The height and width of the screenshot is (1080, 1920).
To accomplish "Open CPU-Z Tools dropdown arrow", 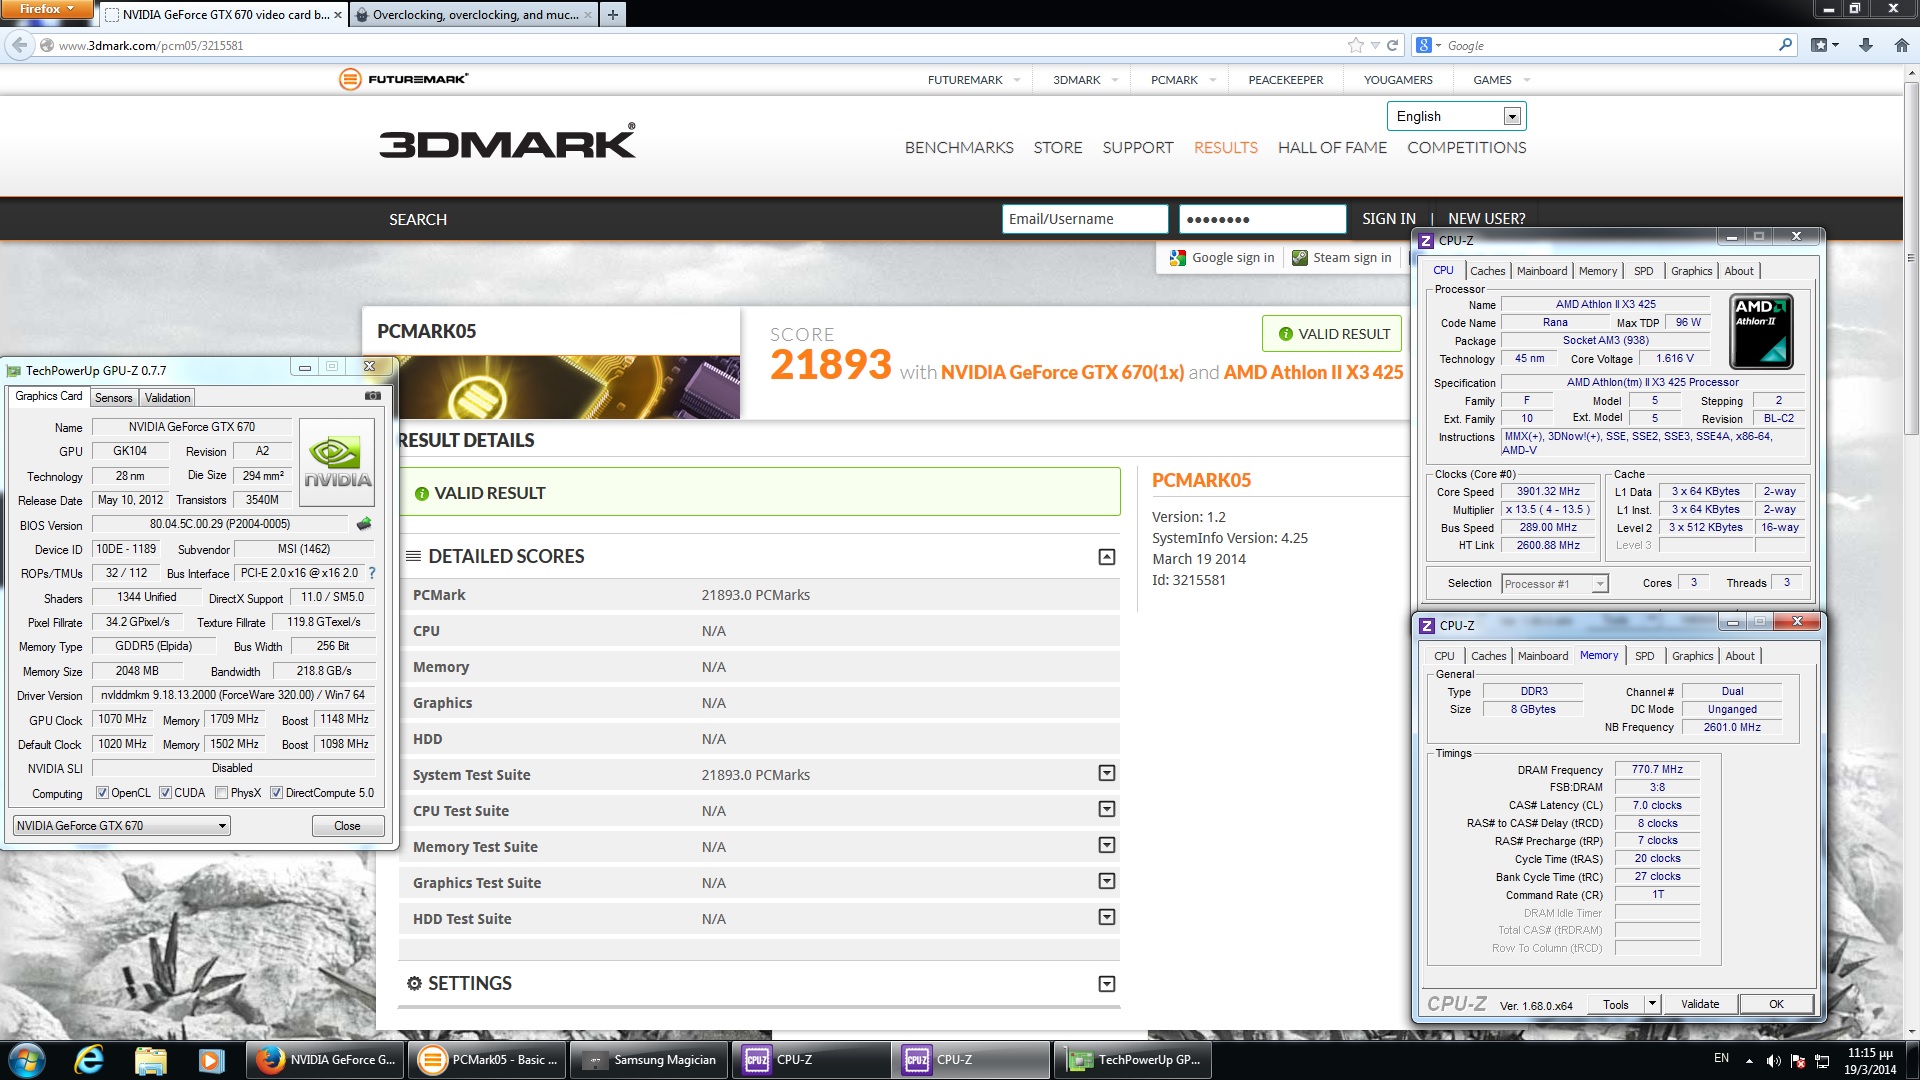I will (1652, 1004).
